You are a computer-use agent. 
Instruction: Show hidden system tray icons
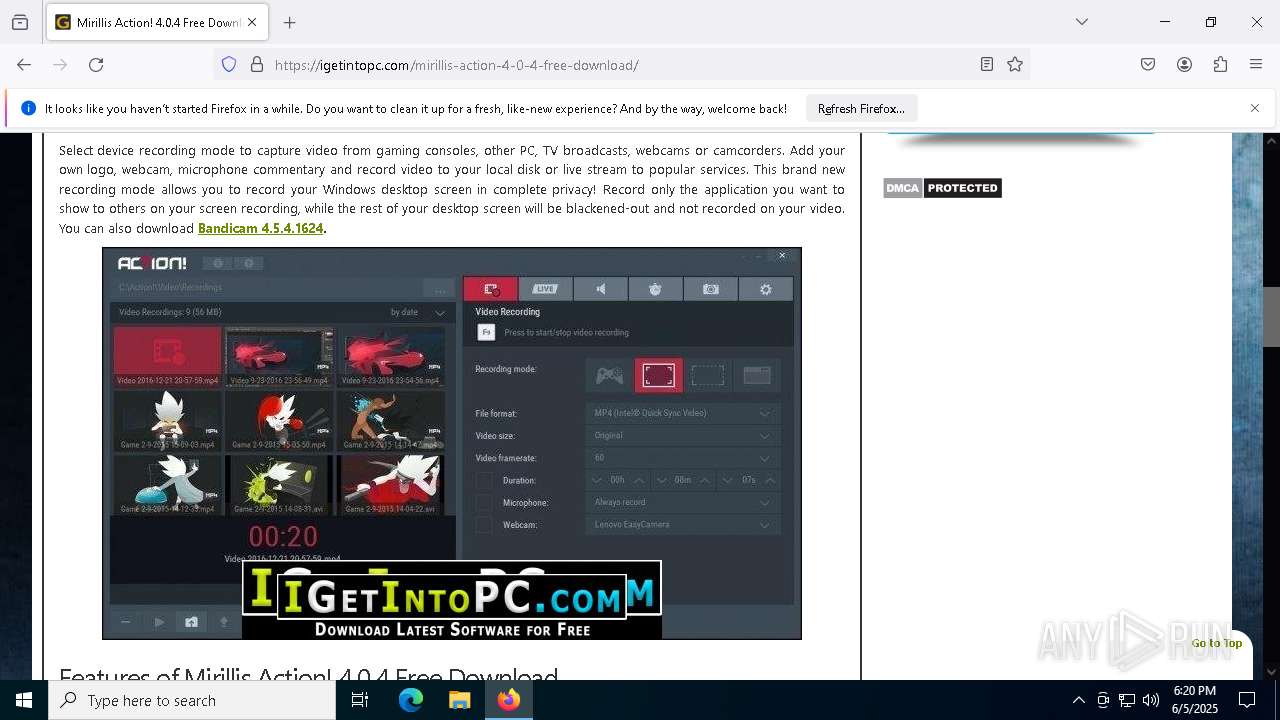pos(1078,700)
